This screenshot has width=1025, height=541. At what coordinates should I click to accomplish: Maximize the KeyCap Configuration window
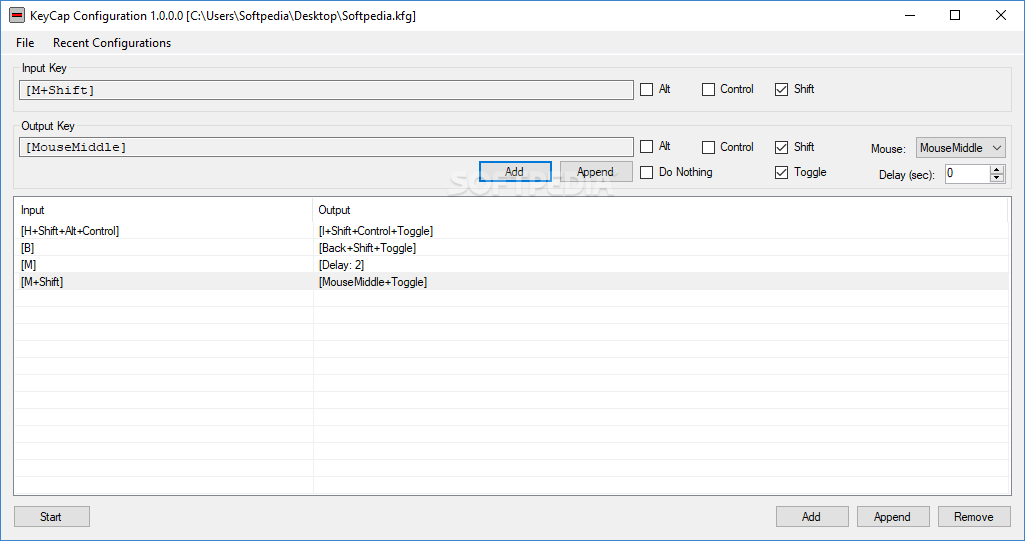pos(955,15)
